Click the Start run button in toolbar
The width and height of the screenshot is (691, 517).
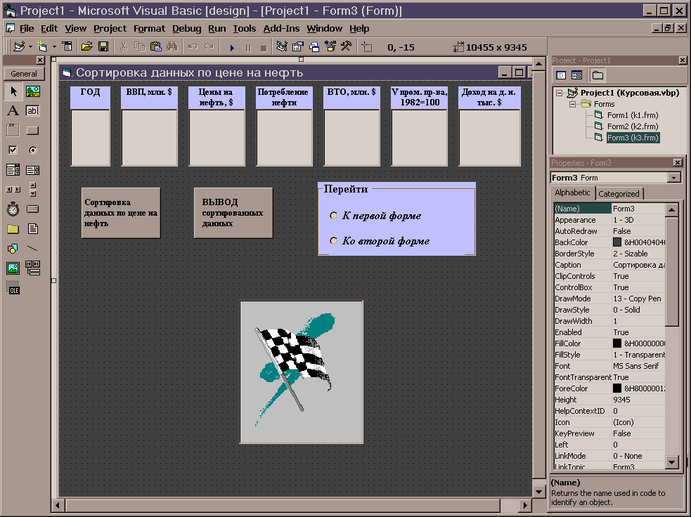pos(232,46)
